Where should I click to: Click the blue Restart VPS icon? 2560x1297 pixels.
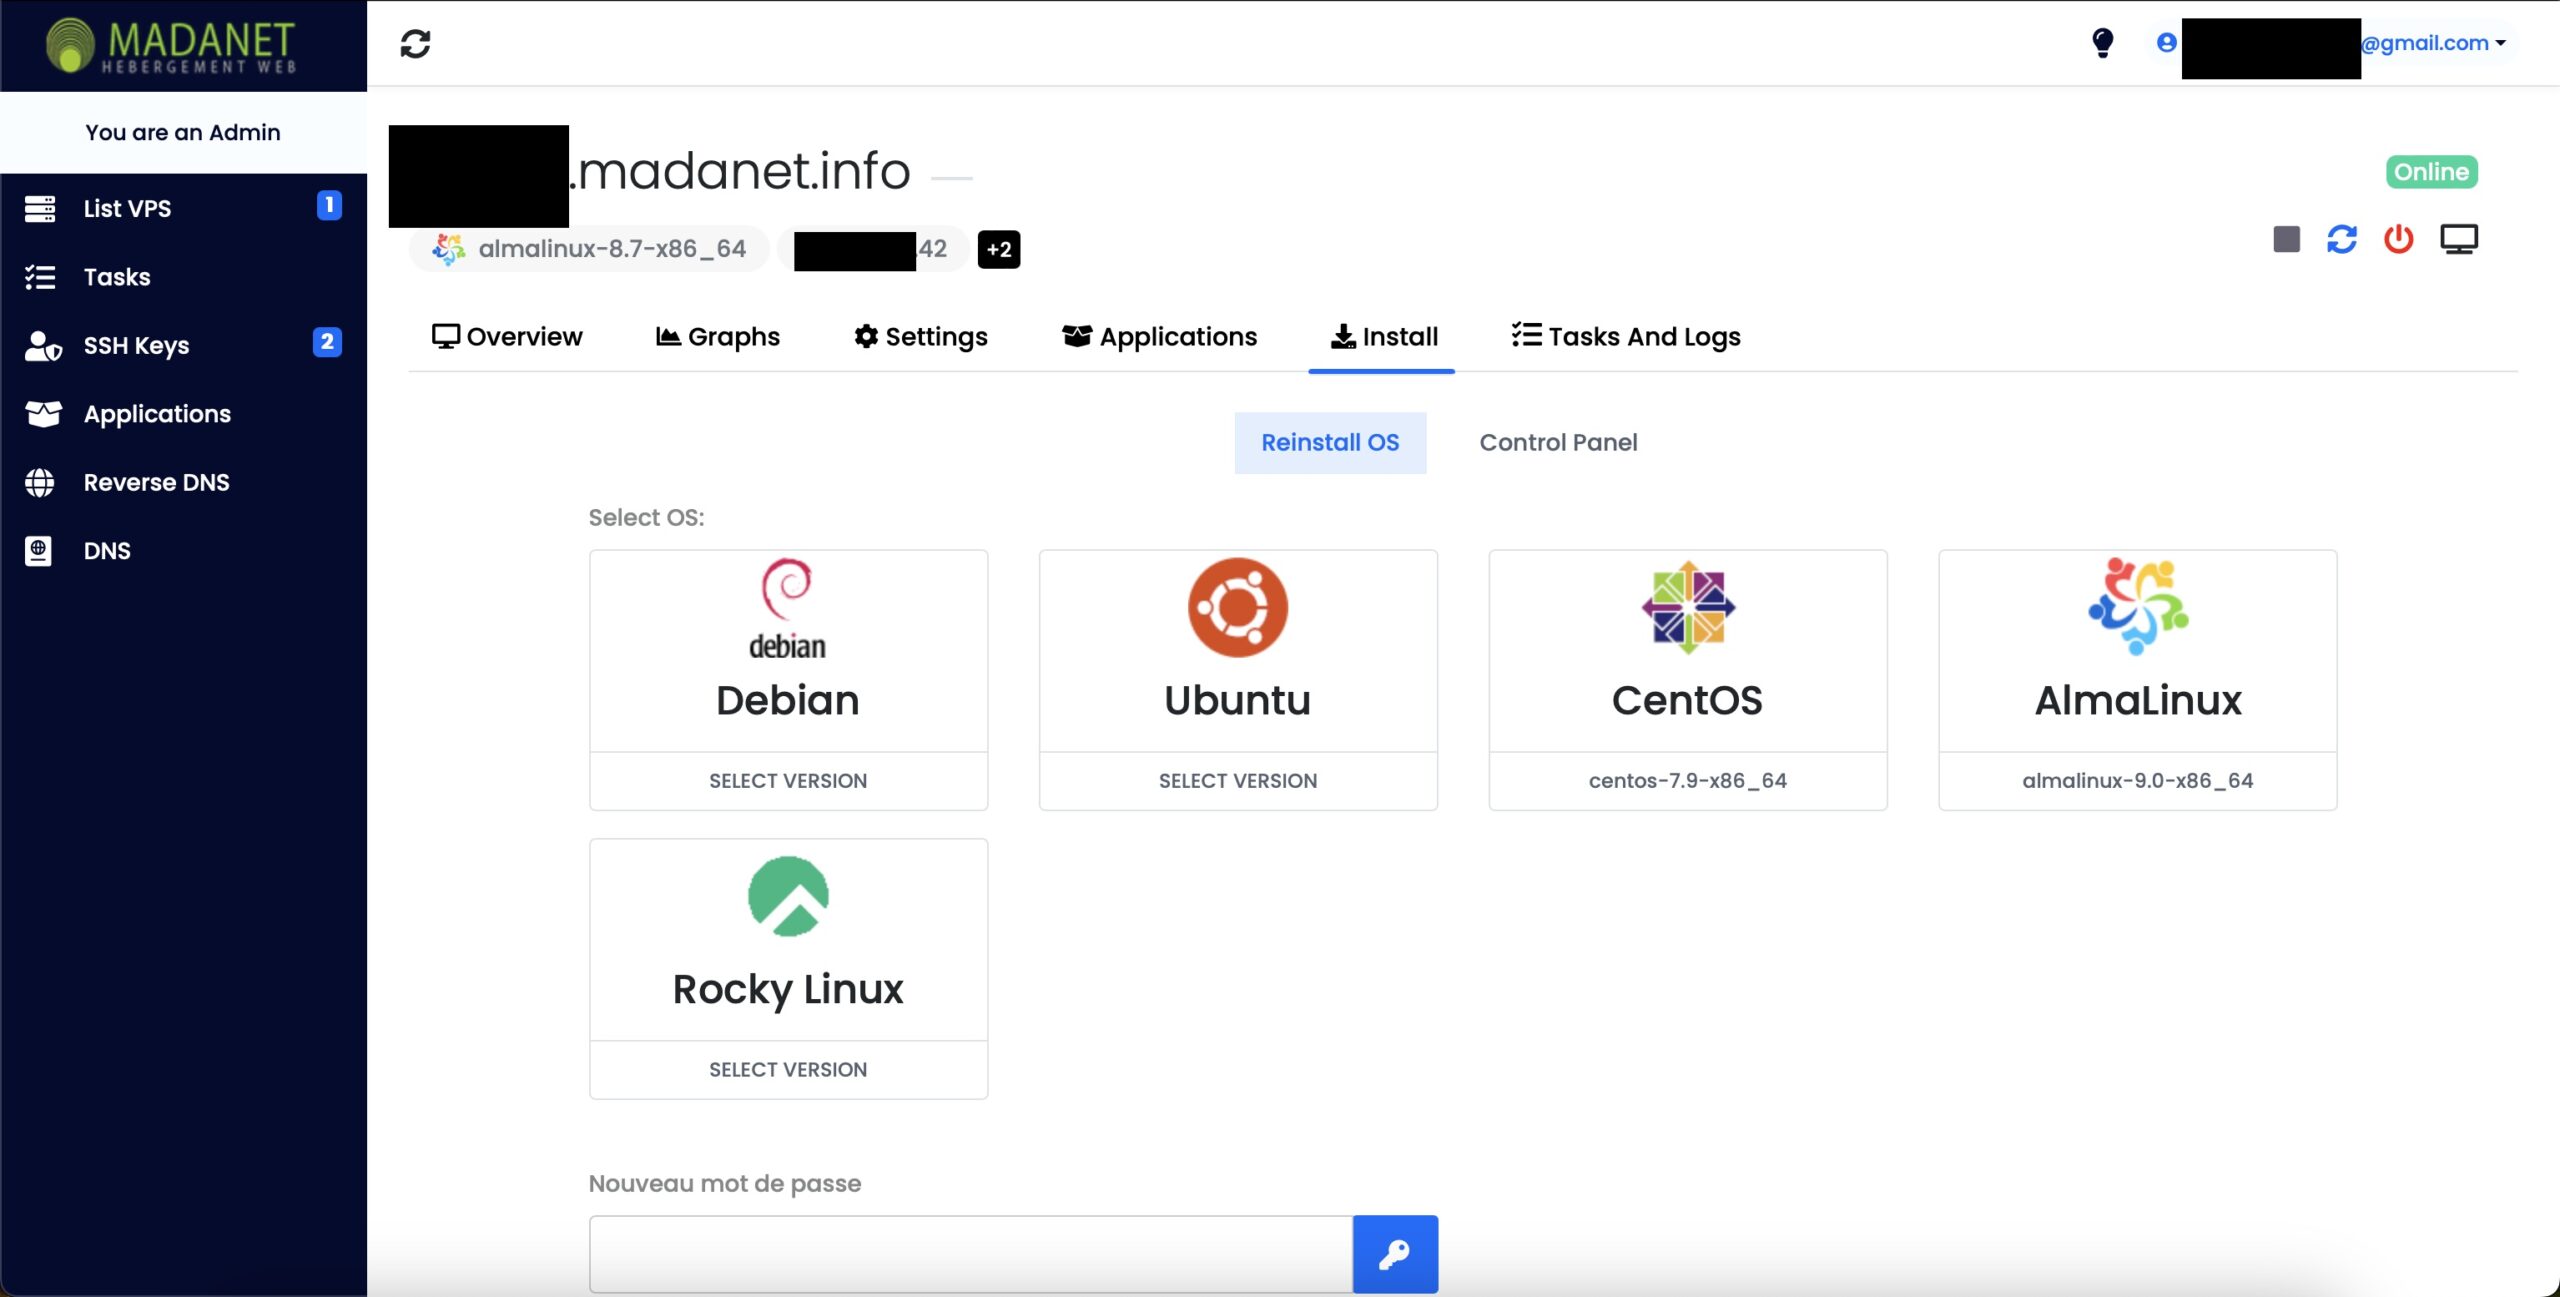[x=2342, y=240]
